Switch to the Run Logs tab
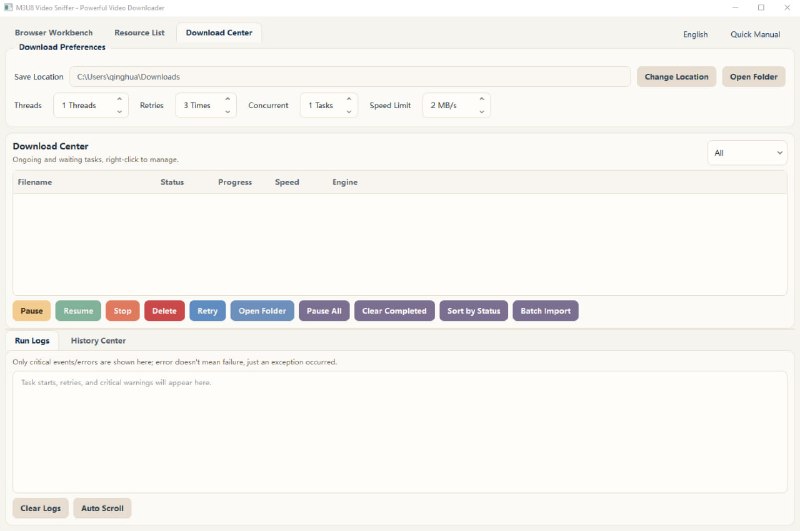 [x=32, y=340]
